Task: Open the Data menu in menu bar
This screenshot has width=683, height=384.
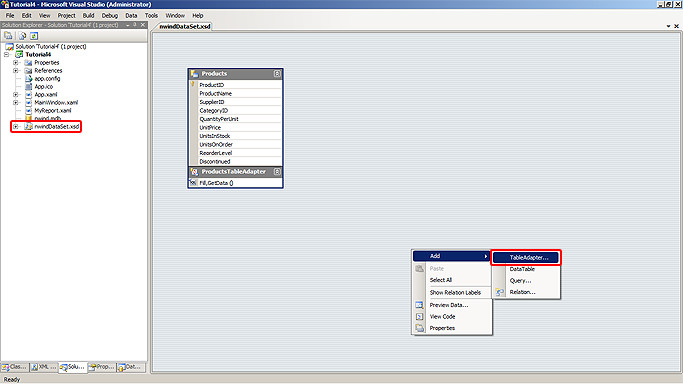Action: (131, 15)
